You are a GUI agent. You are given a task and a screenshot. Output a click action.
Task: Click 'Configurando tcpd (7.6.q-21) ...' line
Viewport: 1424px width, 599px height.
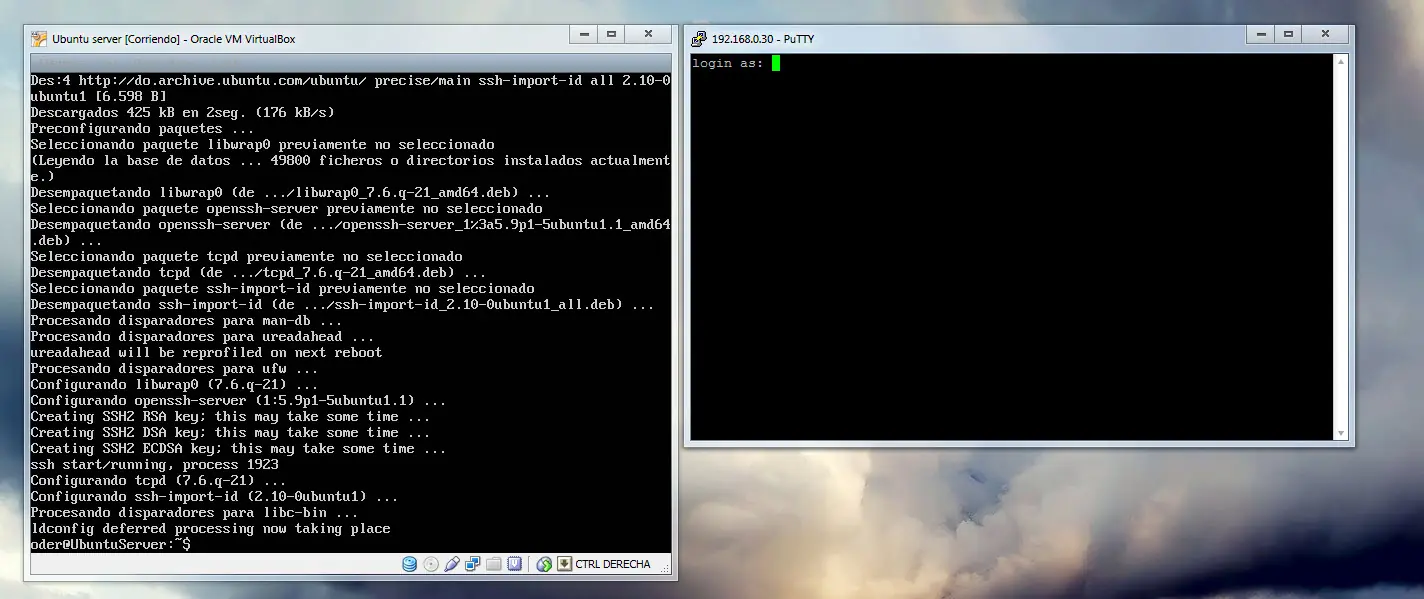pyautogui.click(x=158, y=480)
